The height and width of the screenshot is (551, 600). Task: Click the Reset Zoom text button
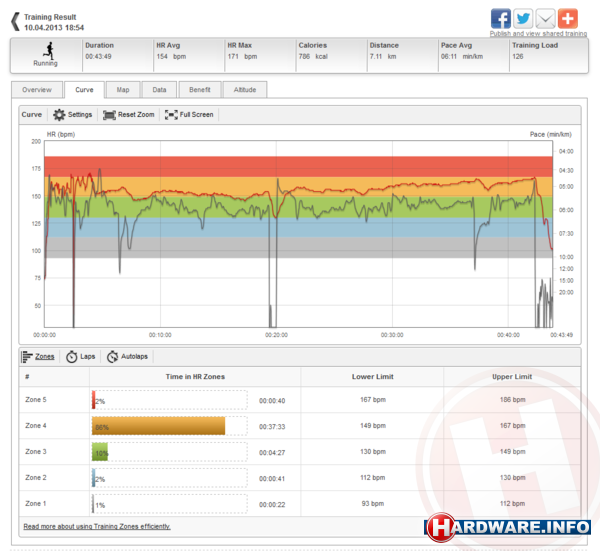tap(136, 114)
